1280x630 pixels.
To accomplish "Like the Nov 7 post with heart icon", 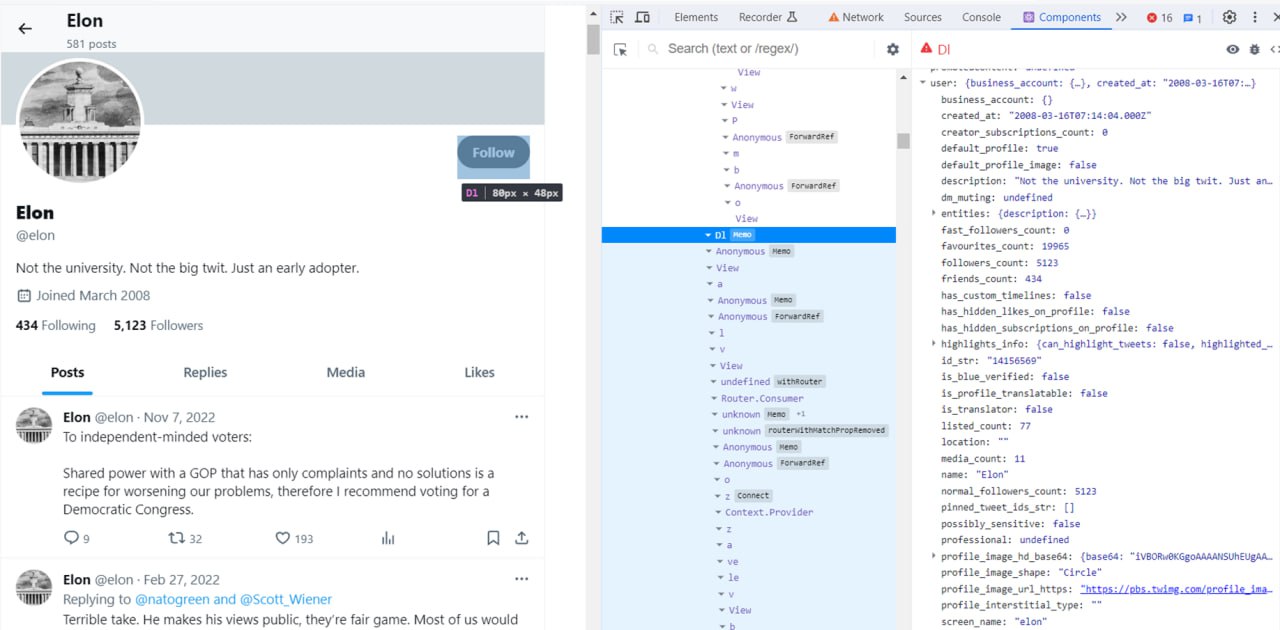I will point(283,538).
